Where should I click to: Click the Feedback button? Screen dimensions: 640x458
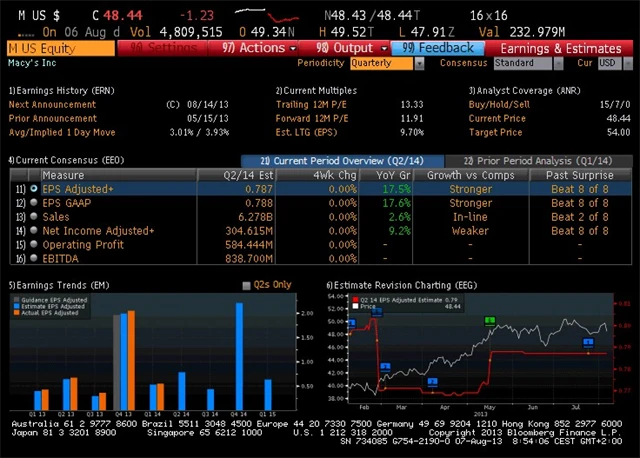[440, 47]
